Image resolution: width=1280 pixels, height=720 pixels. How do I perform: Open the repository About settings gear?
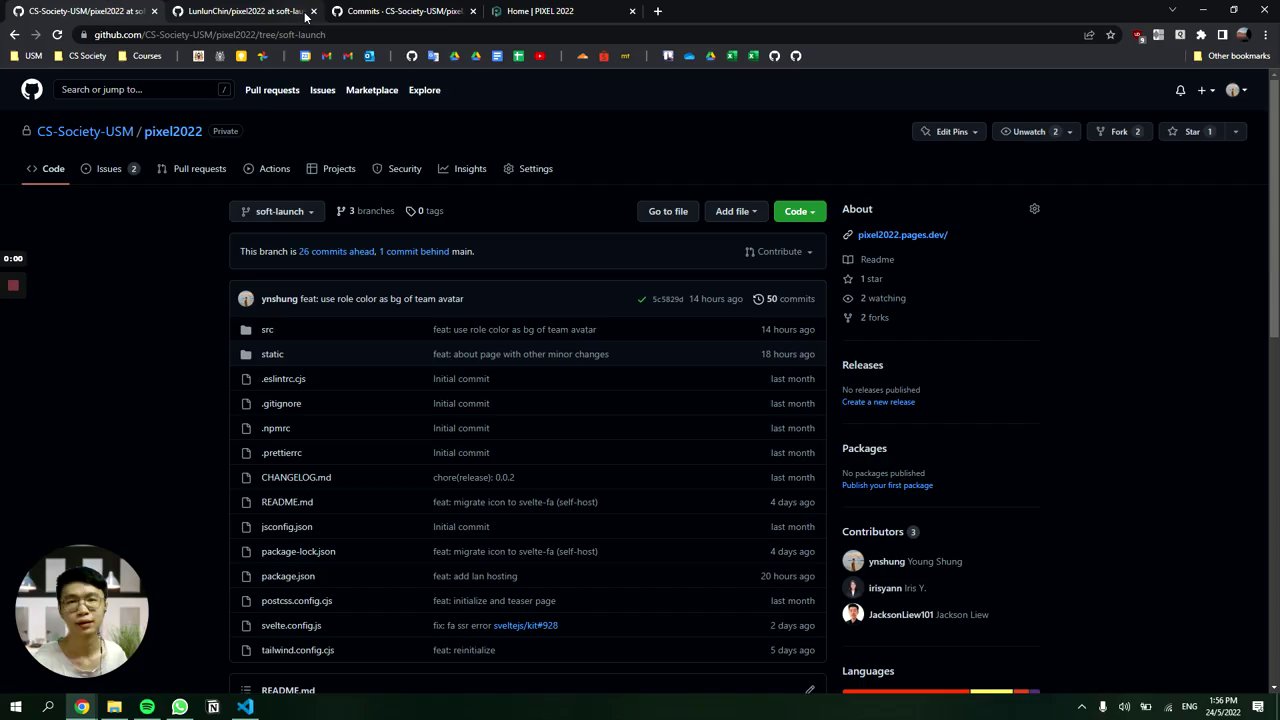(x=1034, y=209)
